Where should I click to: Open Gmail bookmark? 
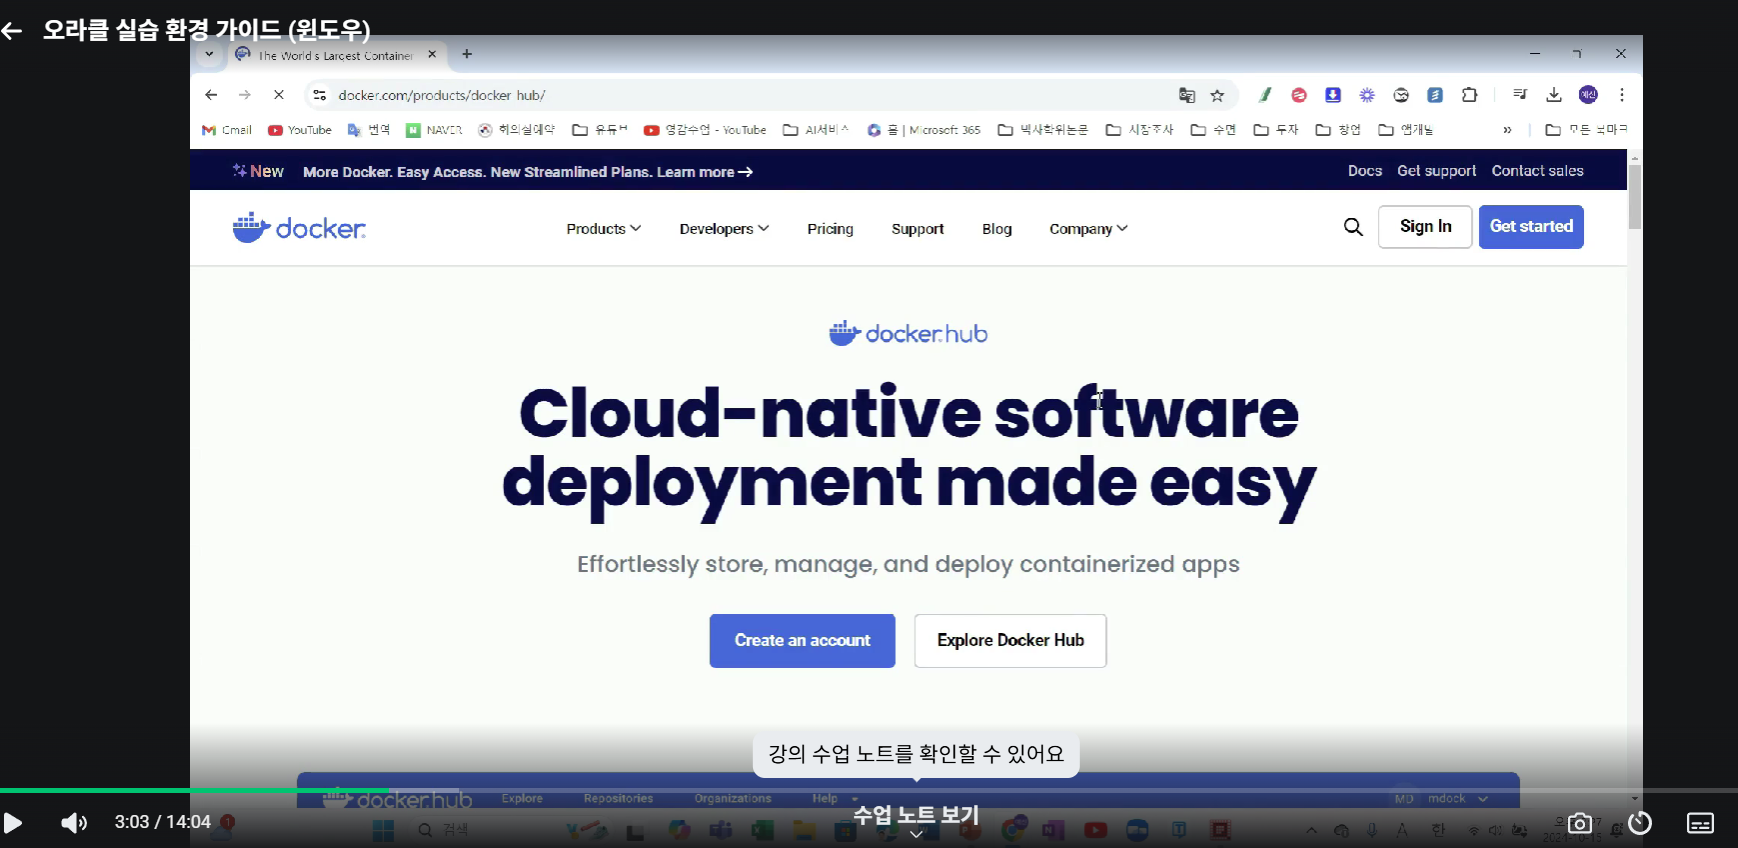tap(227, 130)
